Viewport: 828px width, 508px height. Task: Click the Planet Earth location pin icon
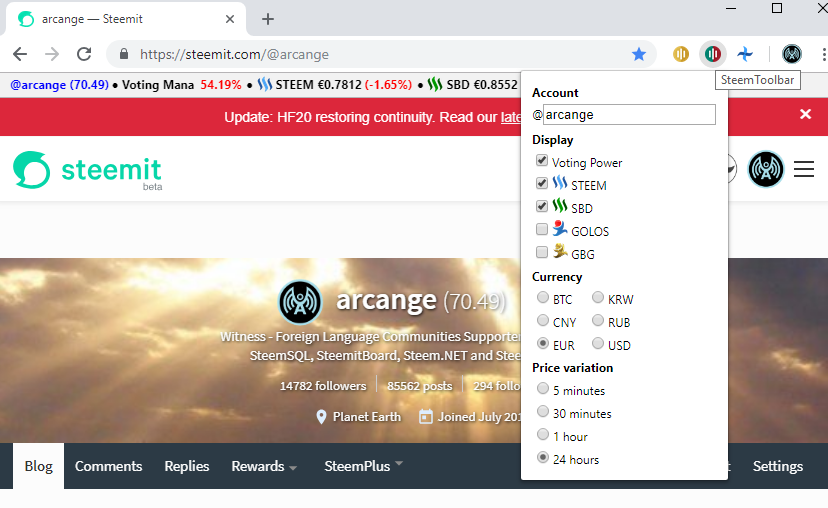pos(321,417)
